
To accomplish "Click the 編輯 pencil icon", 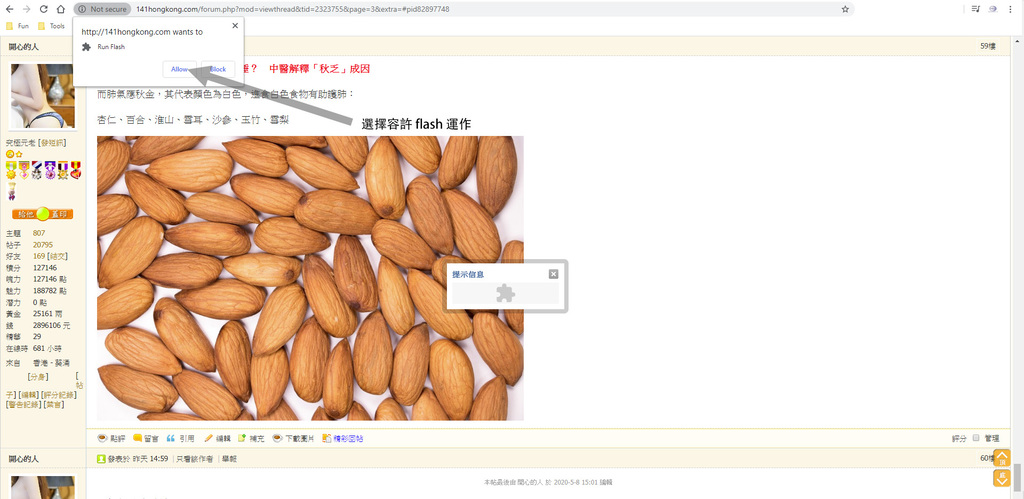I will pyautogui.click(x=208, y=438).
